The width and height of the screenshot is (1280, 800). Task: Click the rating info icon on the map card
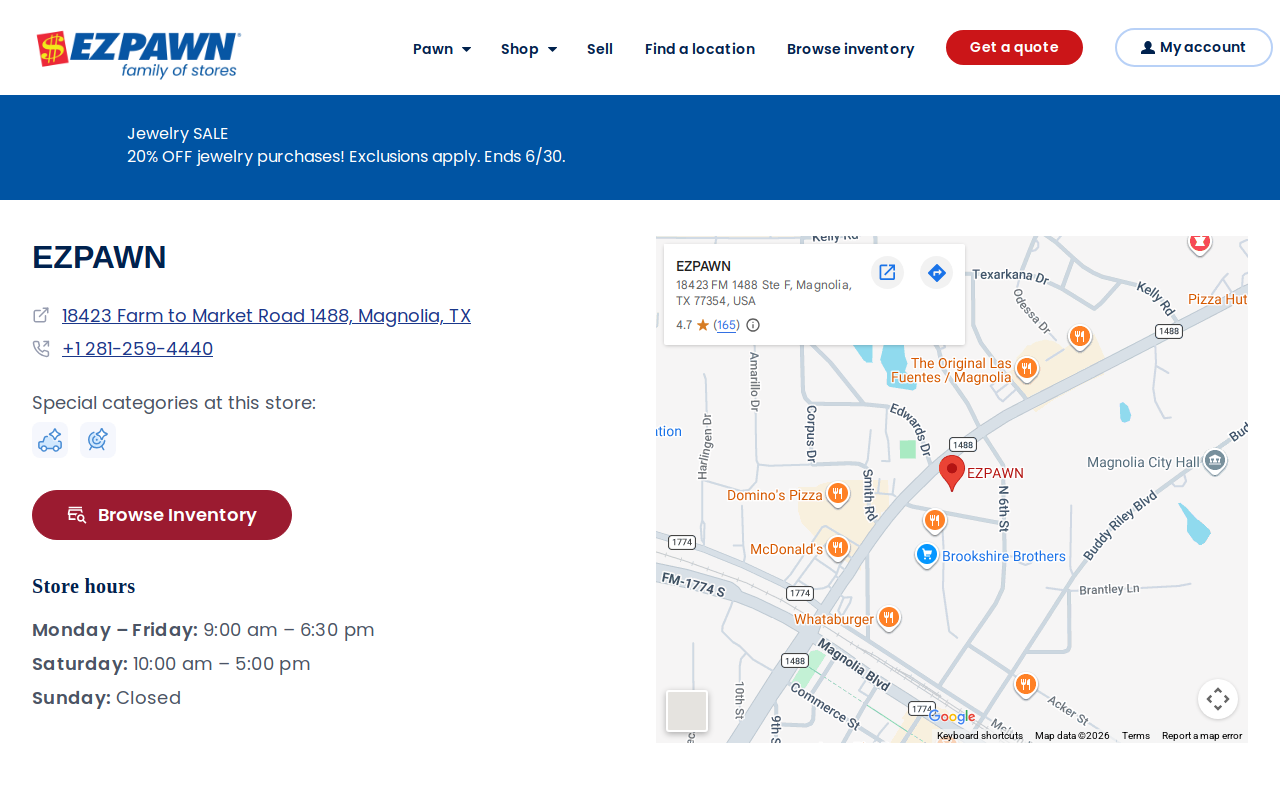(x=753, y=325)
